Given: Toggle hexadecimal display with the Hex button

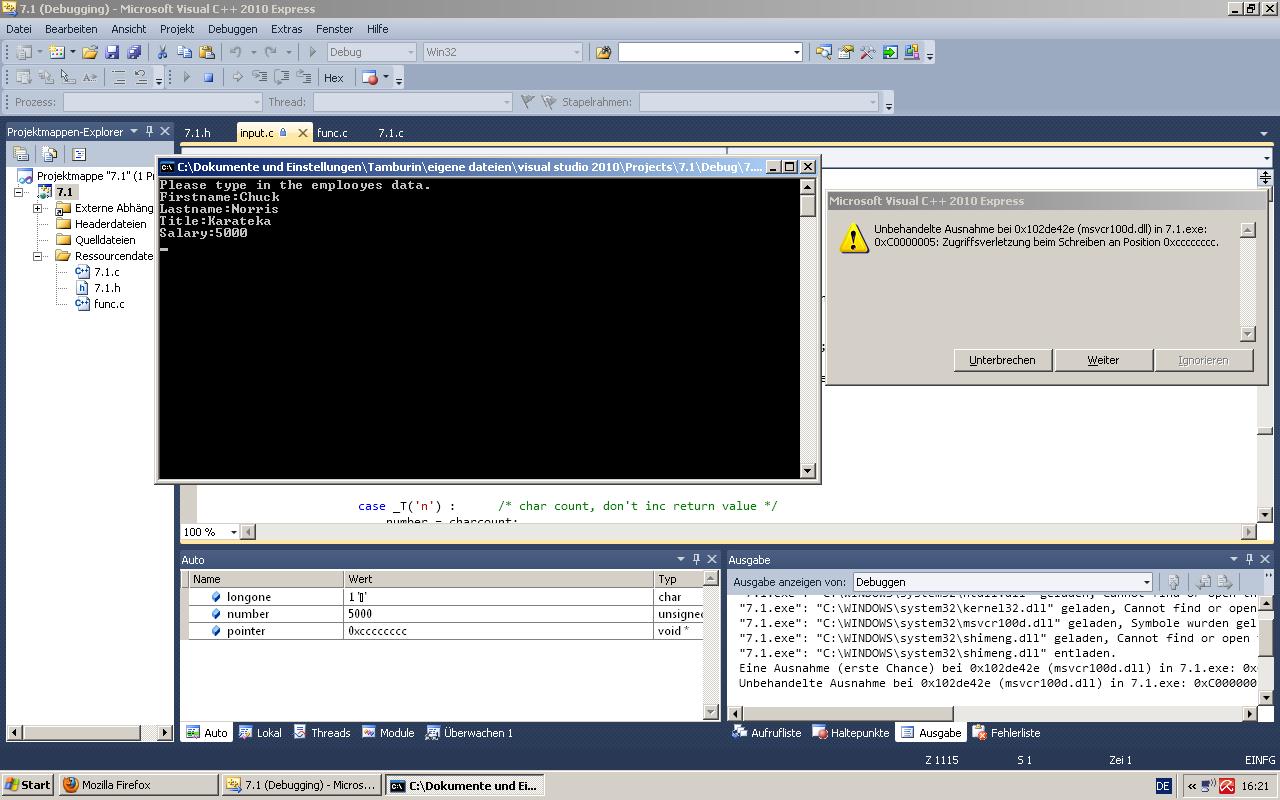Looking at the screenshot, I should [334, 77].
